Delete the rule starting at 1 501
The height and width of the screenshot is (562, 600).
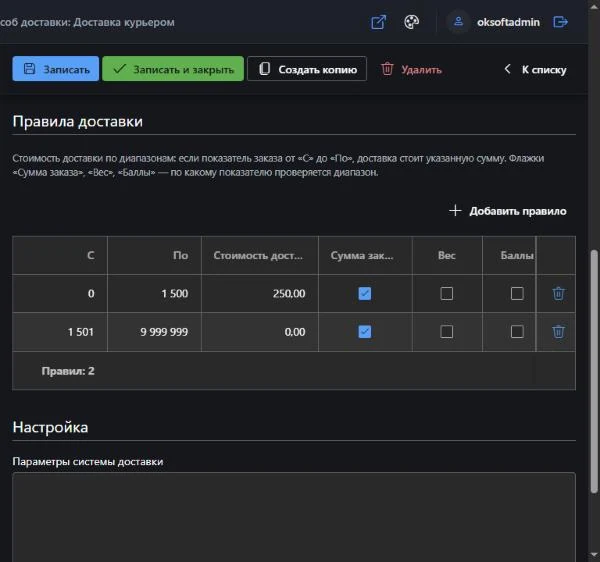tap(558, 331)
